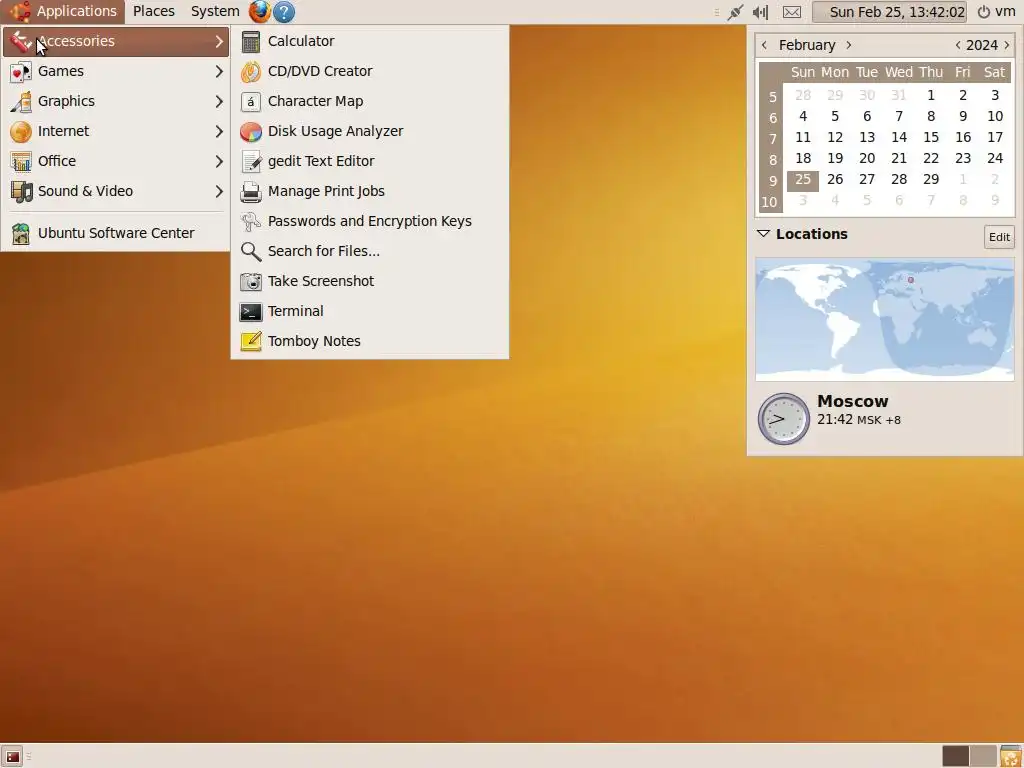The height and width of the screenshot is (768, 1024).
Task: Switch to the second workspace
Action: click(982, 756)
